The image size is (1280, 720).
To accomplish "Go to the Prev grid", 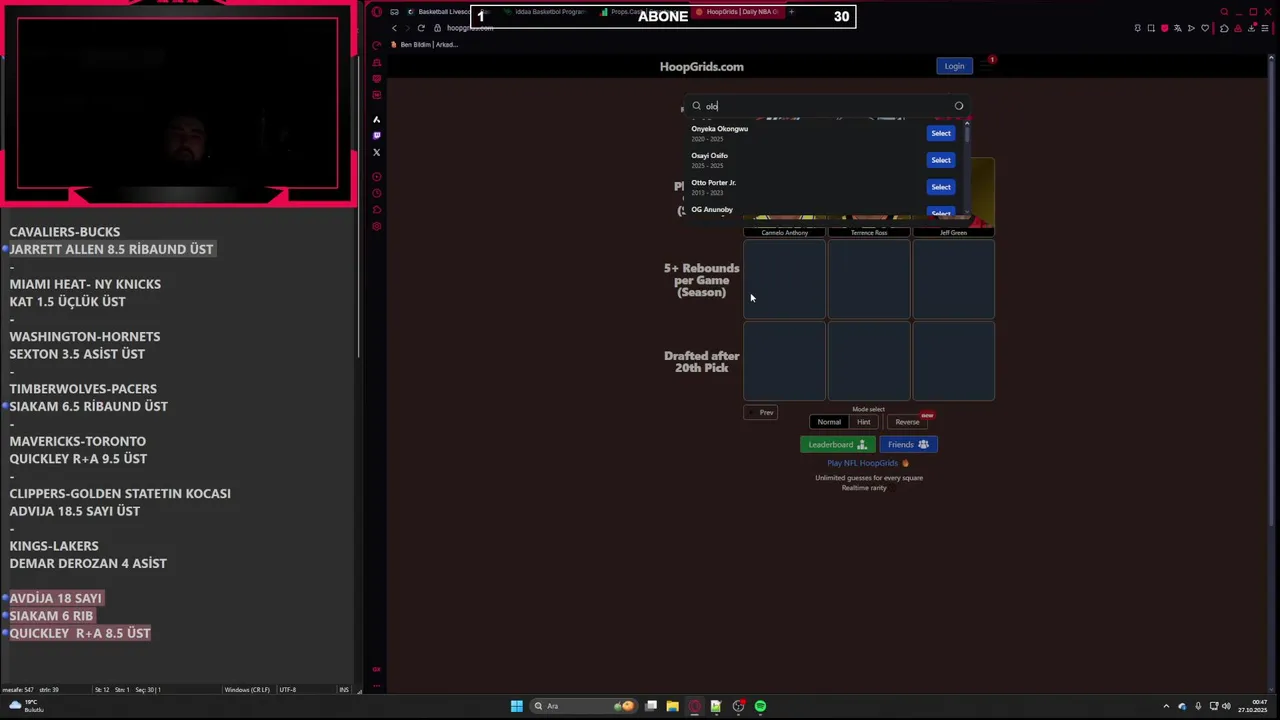I will (761, 412).
